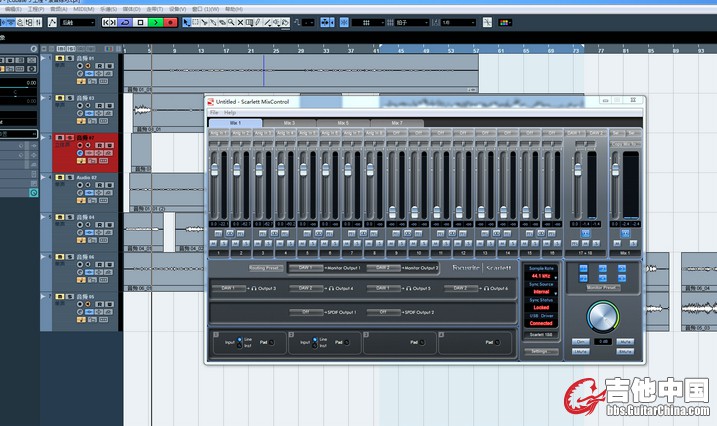
Task: Open the snap type dropdown
Action: point(368,22)
